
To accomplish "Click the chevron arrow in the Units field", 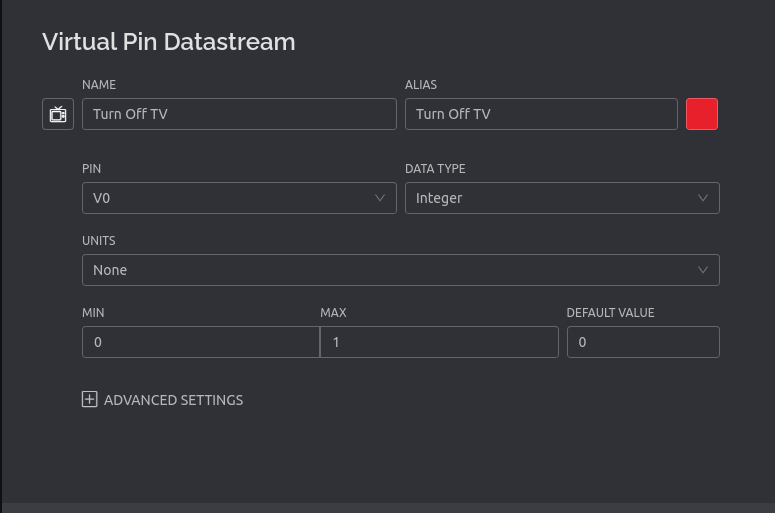I will (703, 270).
